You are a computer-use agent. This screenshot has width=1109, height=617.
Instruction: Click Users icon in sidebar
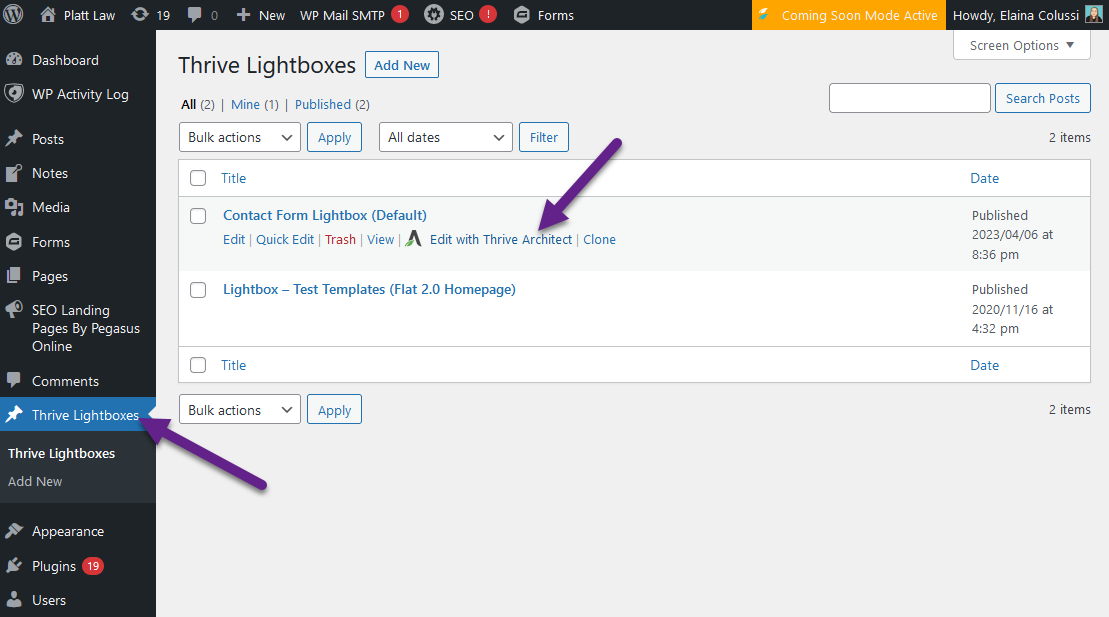14,600
